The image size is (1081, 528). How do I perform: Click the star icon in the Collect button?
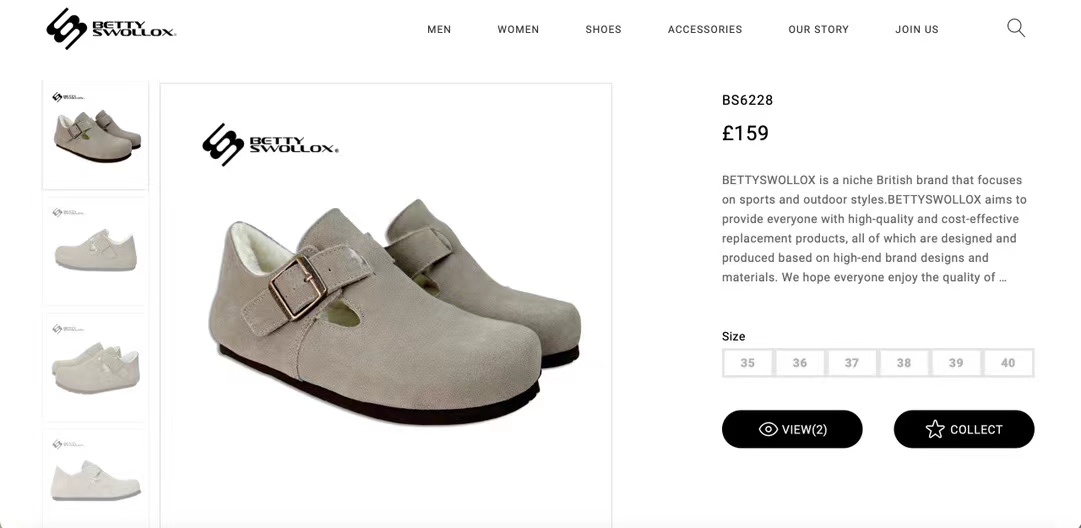935,429
